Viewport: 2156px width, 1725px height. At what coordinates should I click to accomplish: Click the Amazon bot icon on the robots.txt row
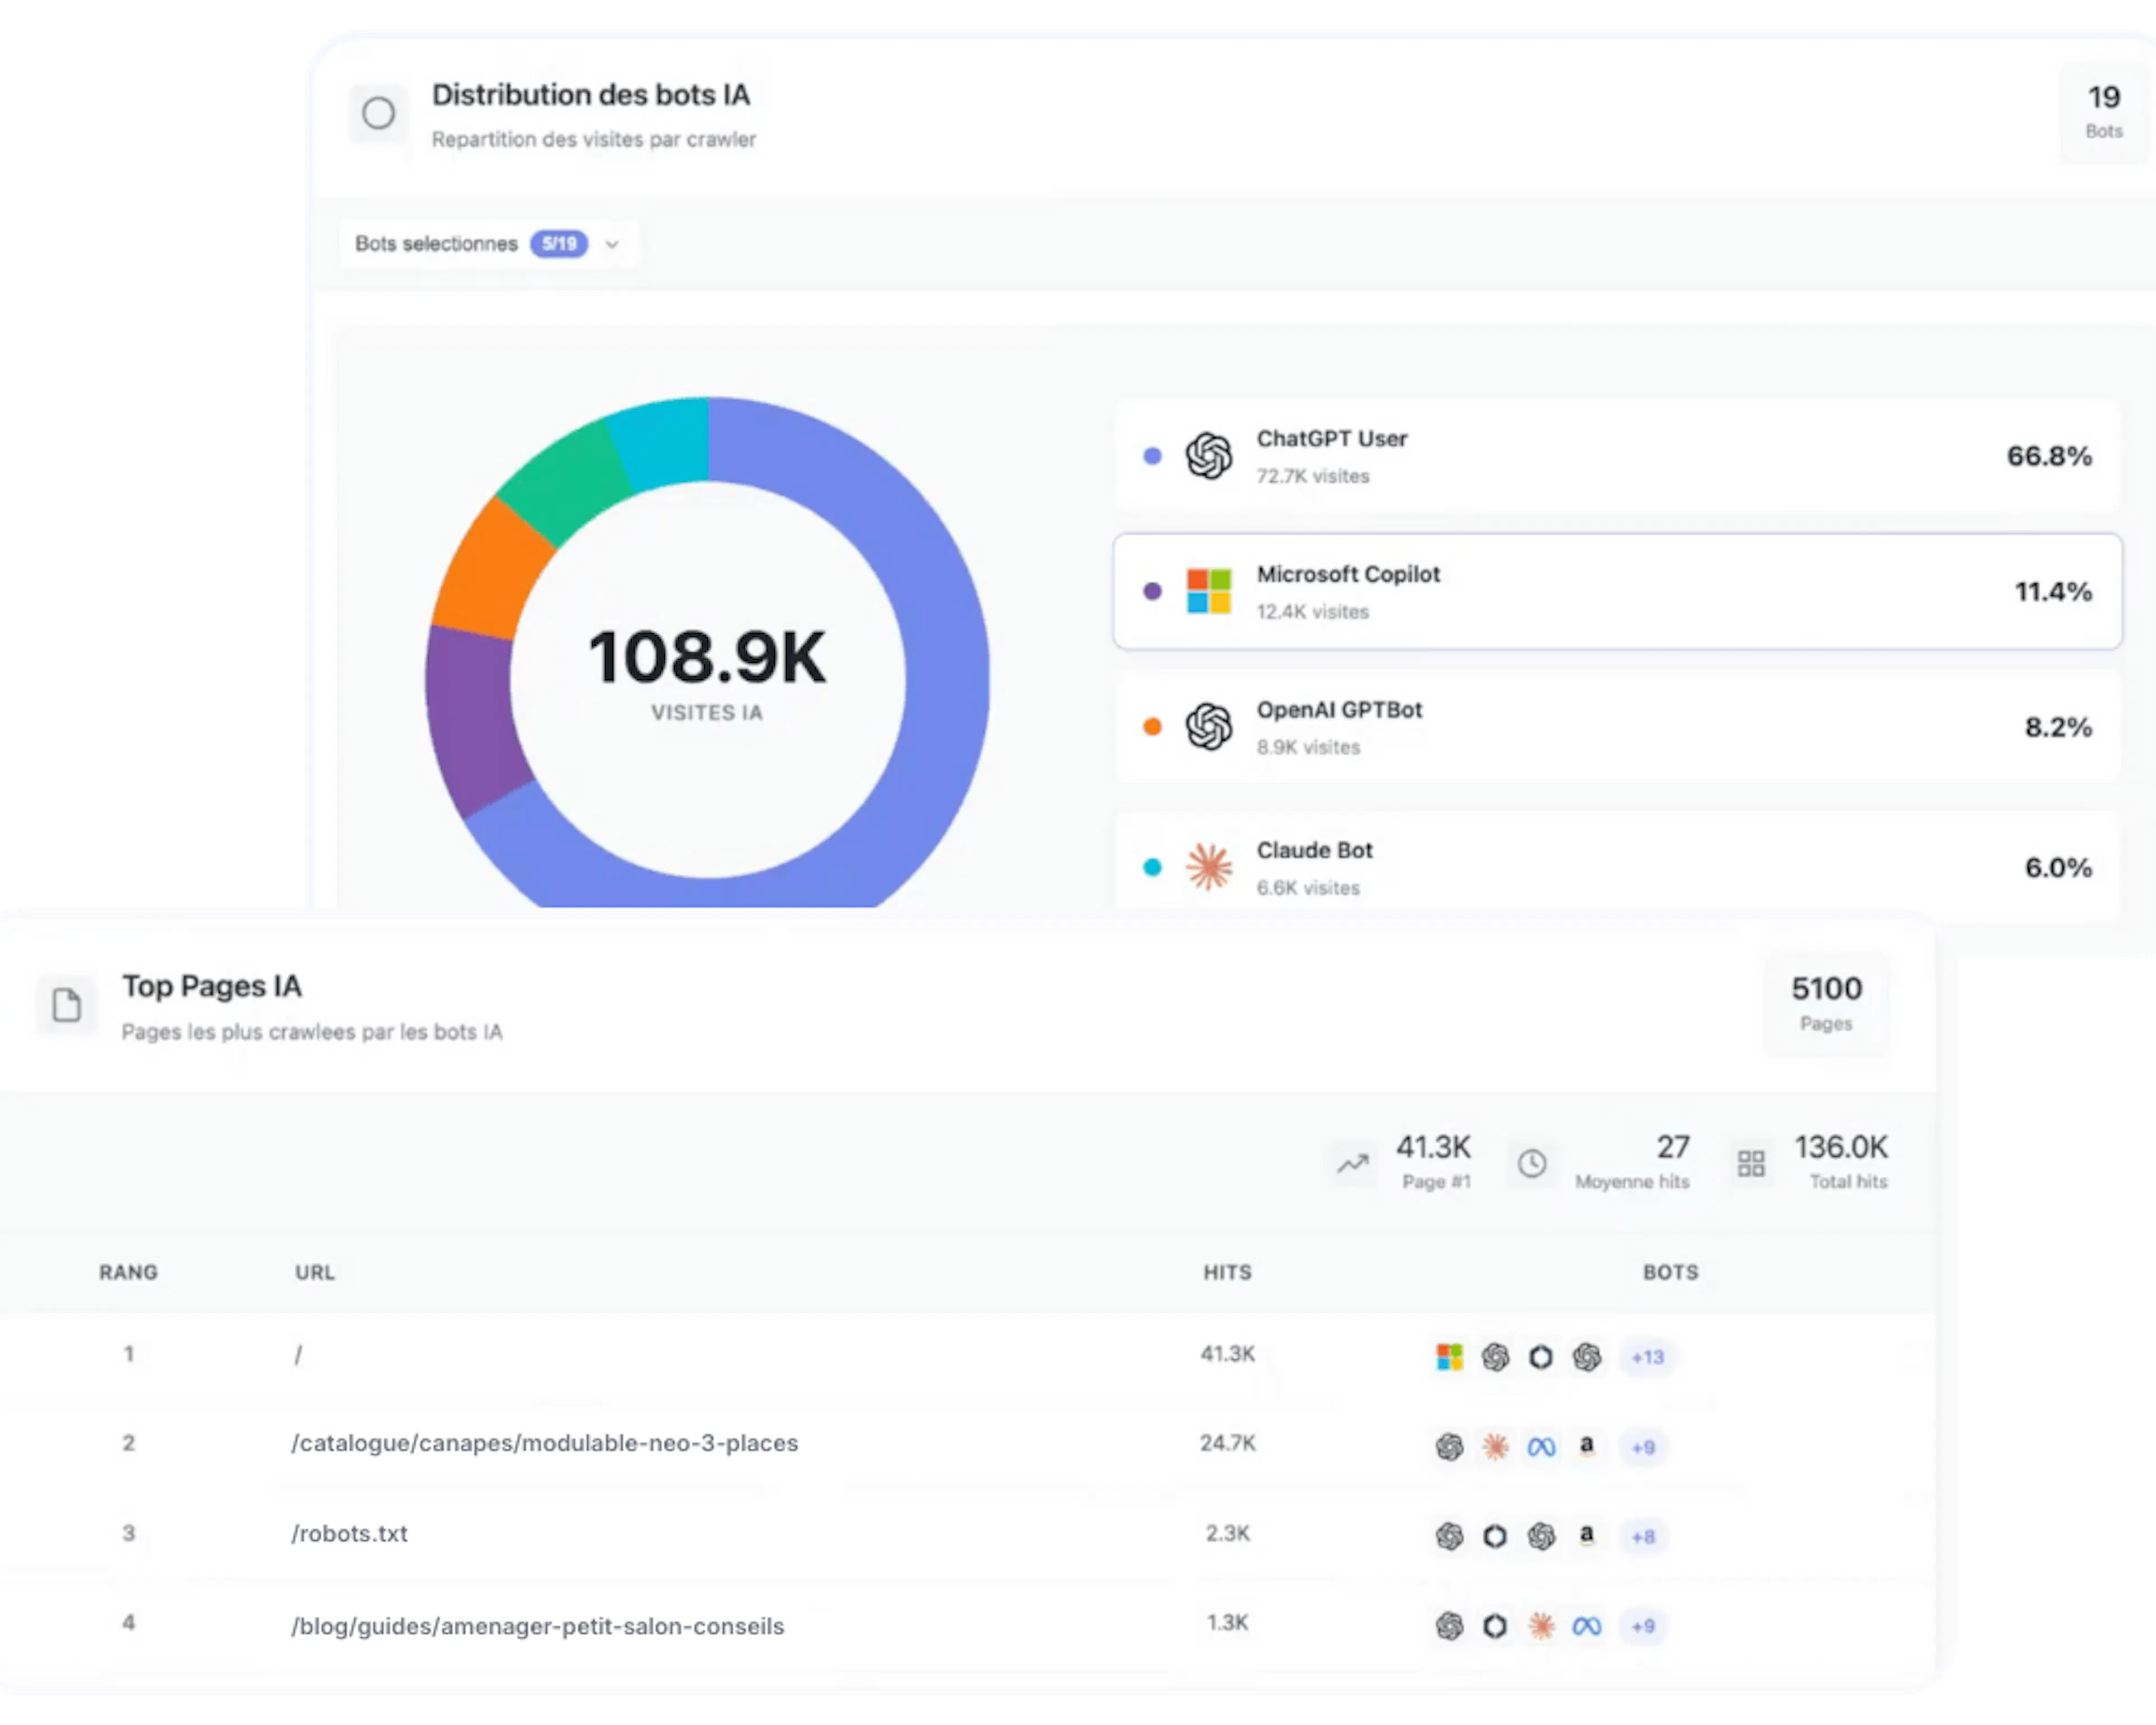(x=1588, y=1536)
